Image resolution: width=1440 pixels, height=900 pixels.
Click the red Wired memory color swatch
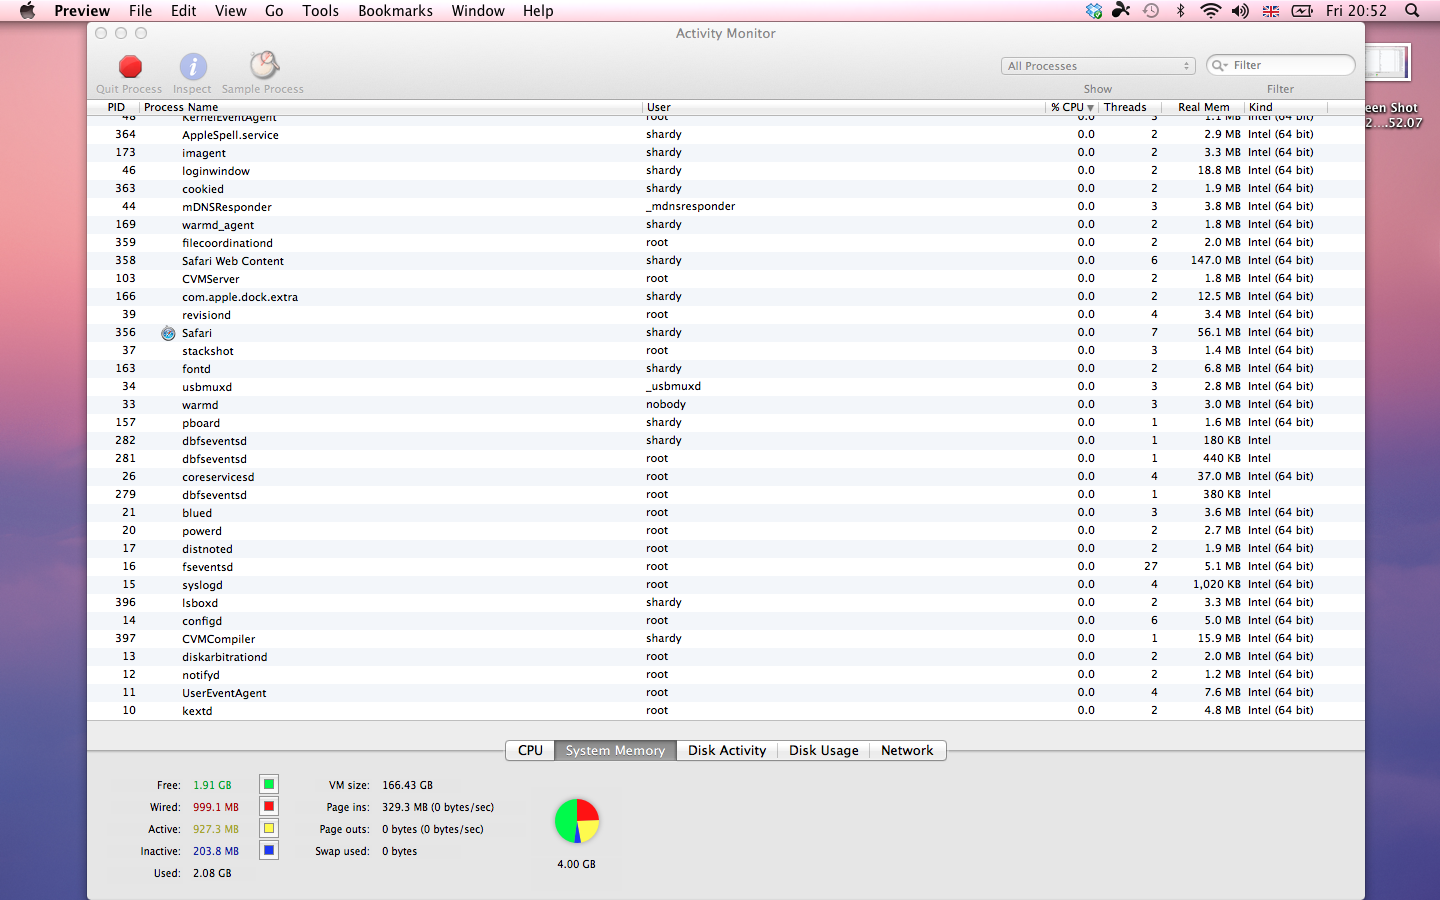269,806
